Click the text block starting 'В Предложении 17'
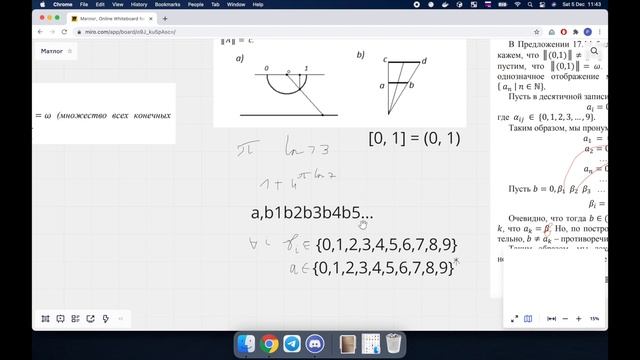The height and width of the screenshot is (360, 640). 552,65
